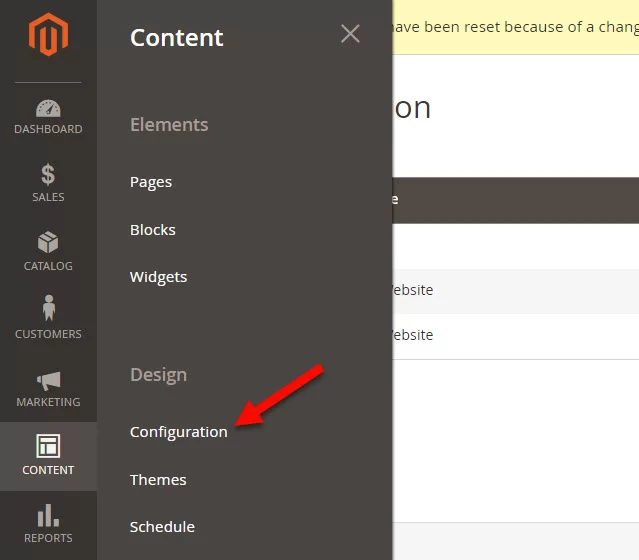639x560 pixels.
Task: Open the Reports menu
Action: point(48,524)
